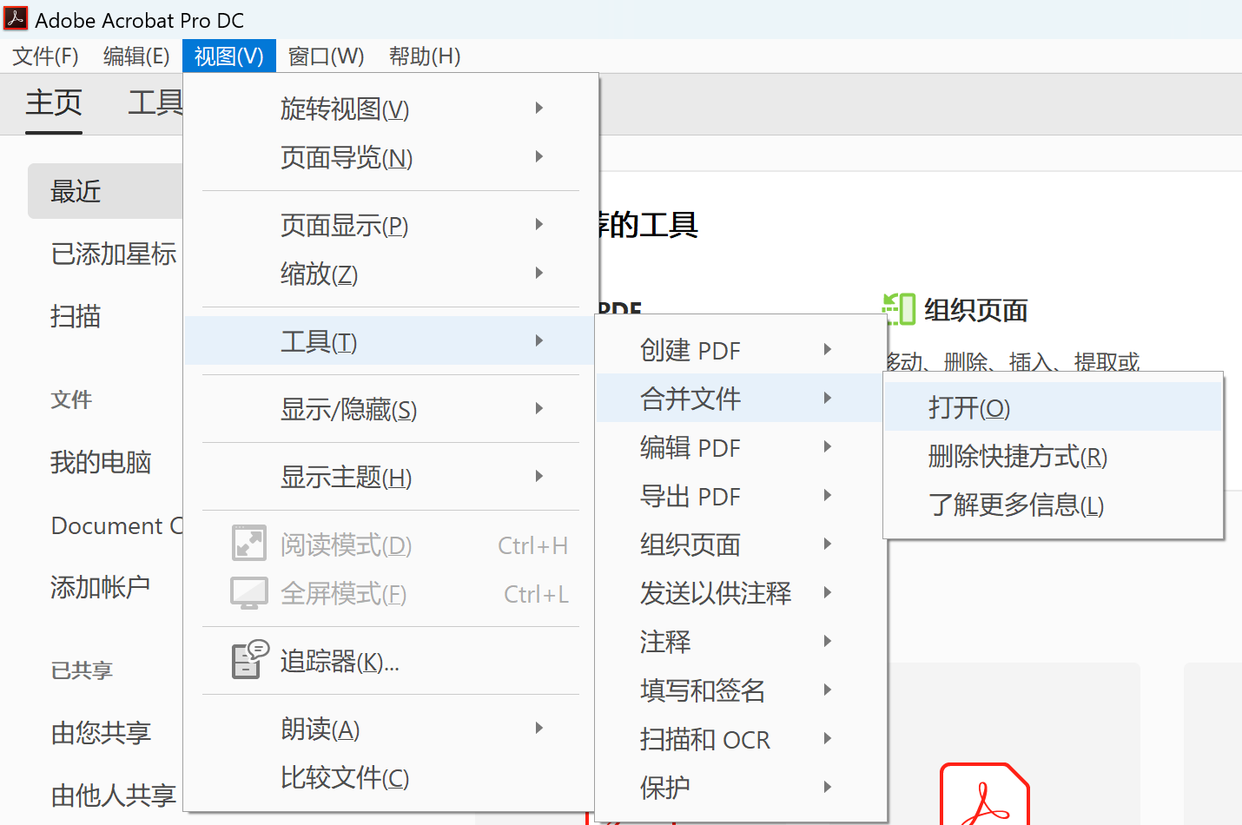Screen dimensions: 1242x825
Task: Expand the 显示/隐藏(S) submenu
Action: point(390,409)
